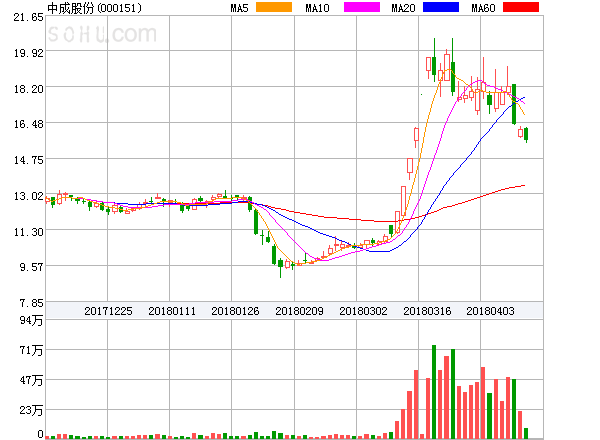Click the last green volume bar at far right
This screenshot has height=440, width=600.
pos(526,433)
